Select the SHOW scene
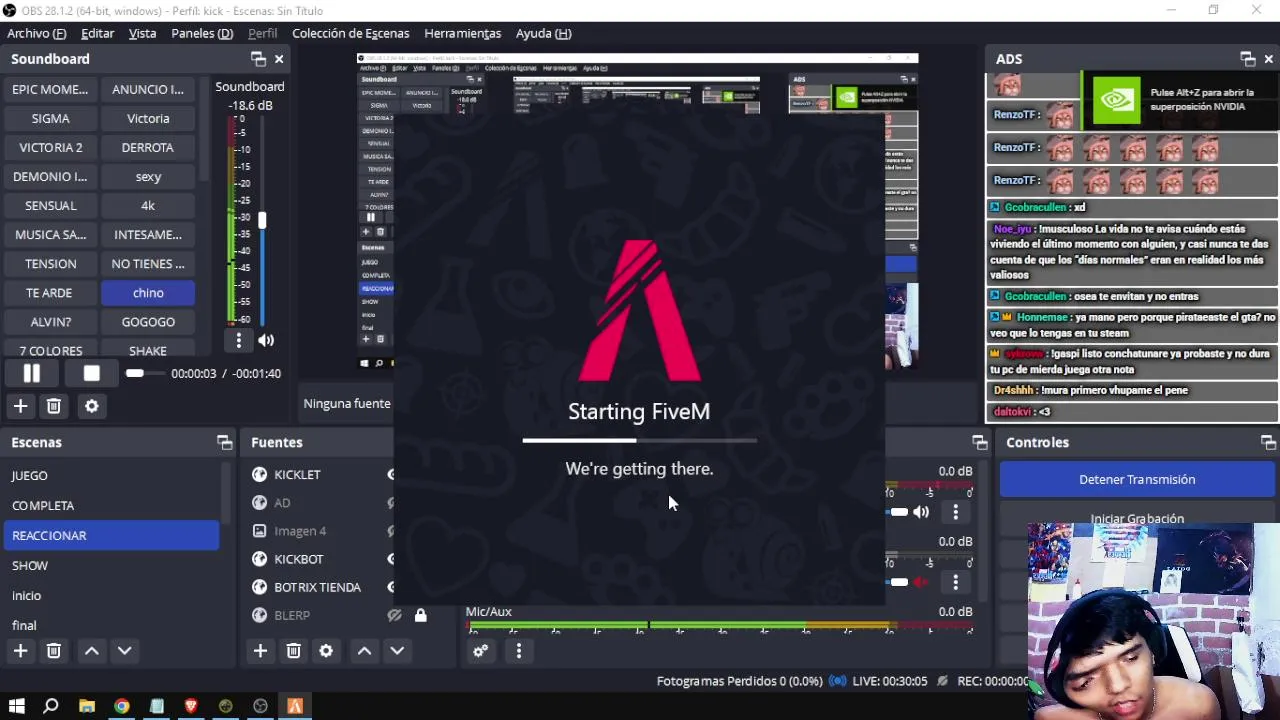Viewport: 1280px width, 720px height. (110, 565)
